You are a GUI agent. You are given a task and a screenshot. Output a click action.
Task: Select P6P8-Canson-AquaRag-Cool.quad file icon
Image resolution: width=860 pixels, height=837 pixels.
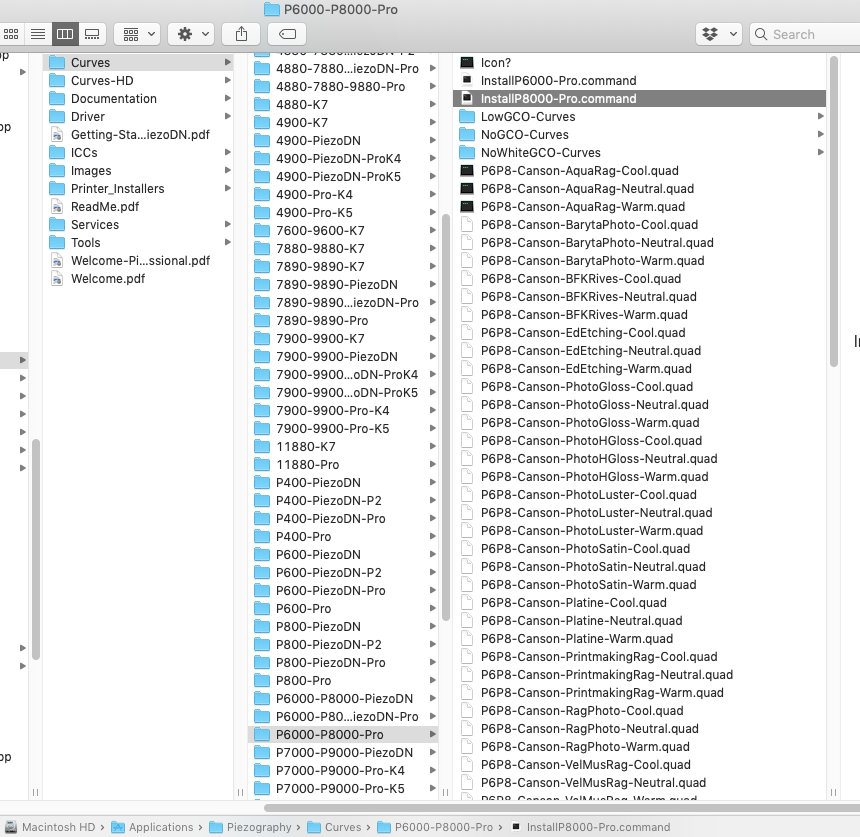(x=467, y=171)
